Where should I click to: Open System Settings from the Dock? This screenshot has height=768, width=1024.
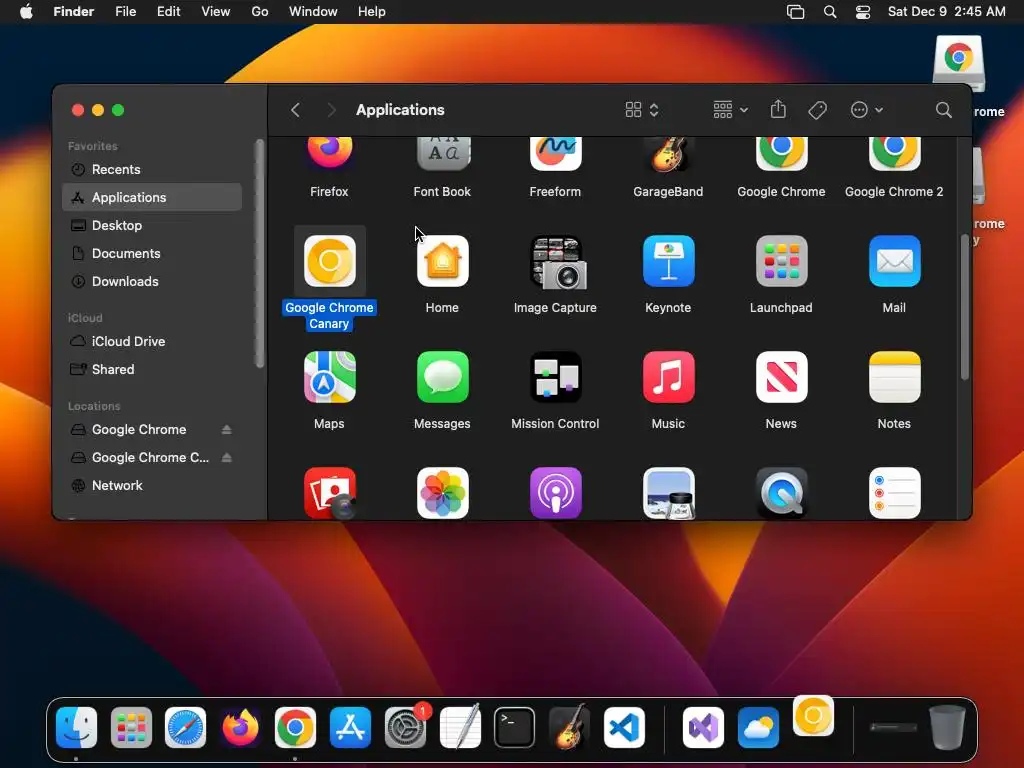click(x=405, y=727)
